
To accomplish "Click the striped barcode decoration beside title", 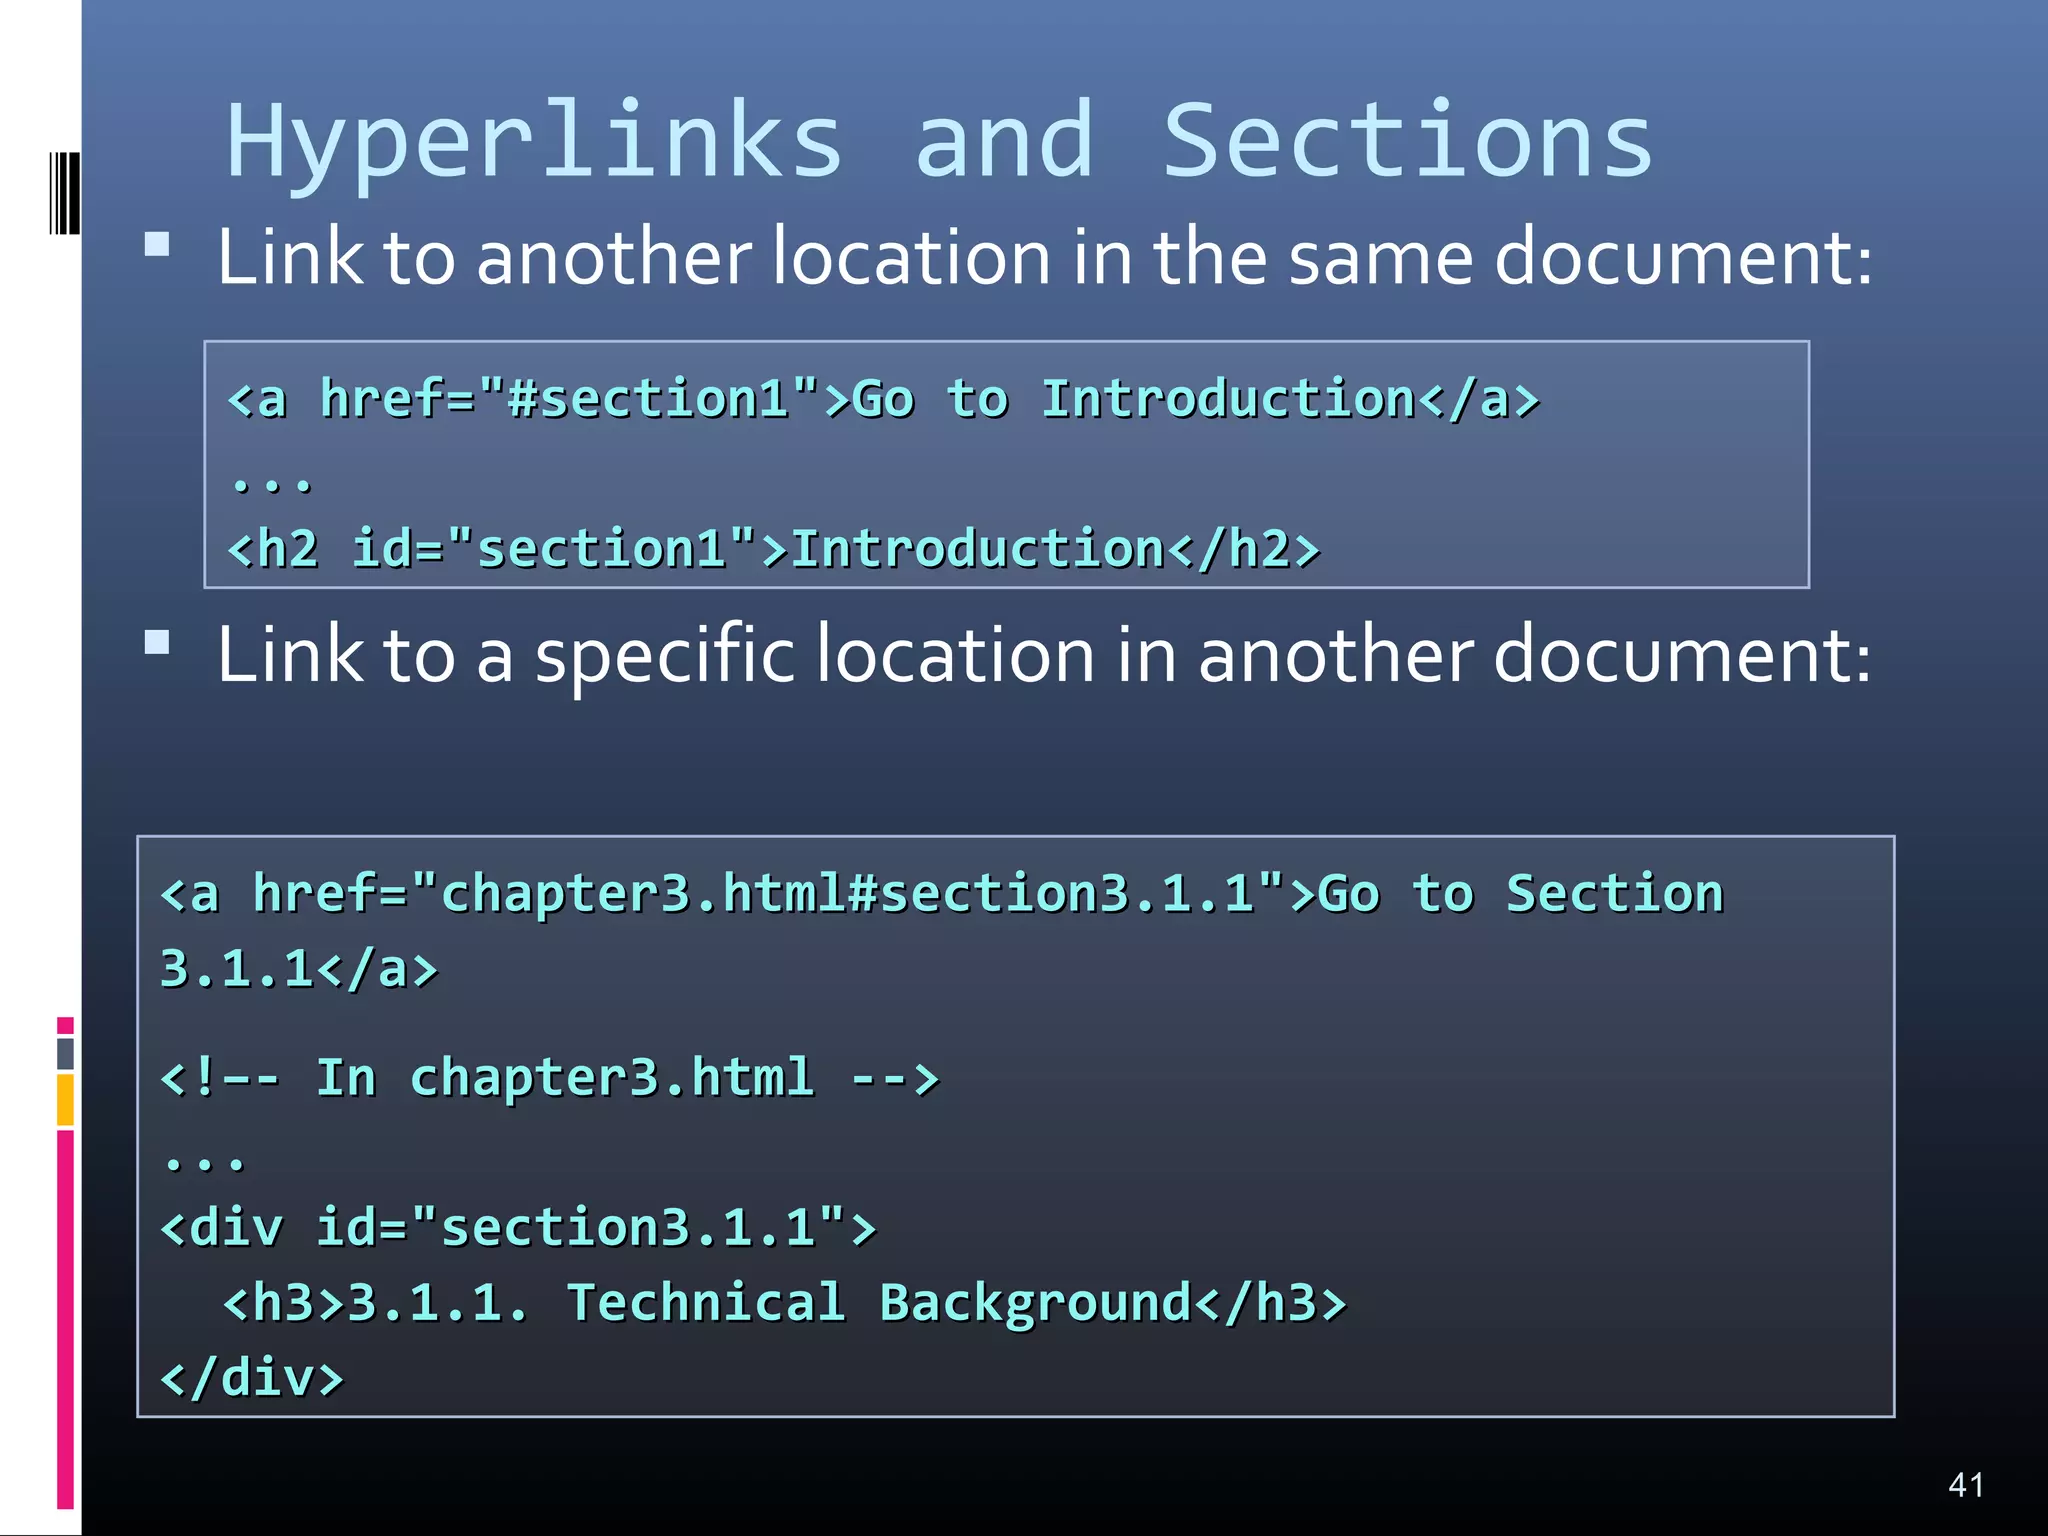I will (65, 193).
